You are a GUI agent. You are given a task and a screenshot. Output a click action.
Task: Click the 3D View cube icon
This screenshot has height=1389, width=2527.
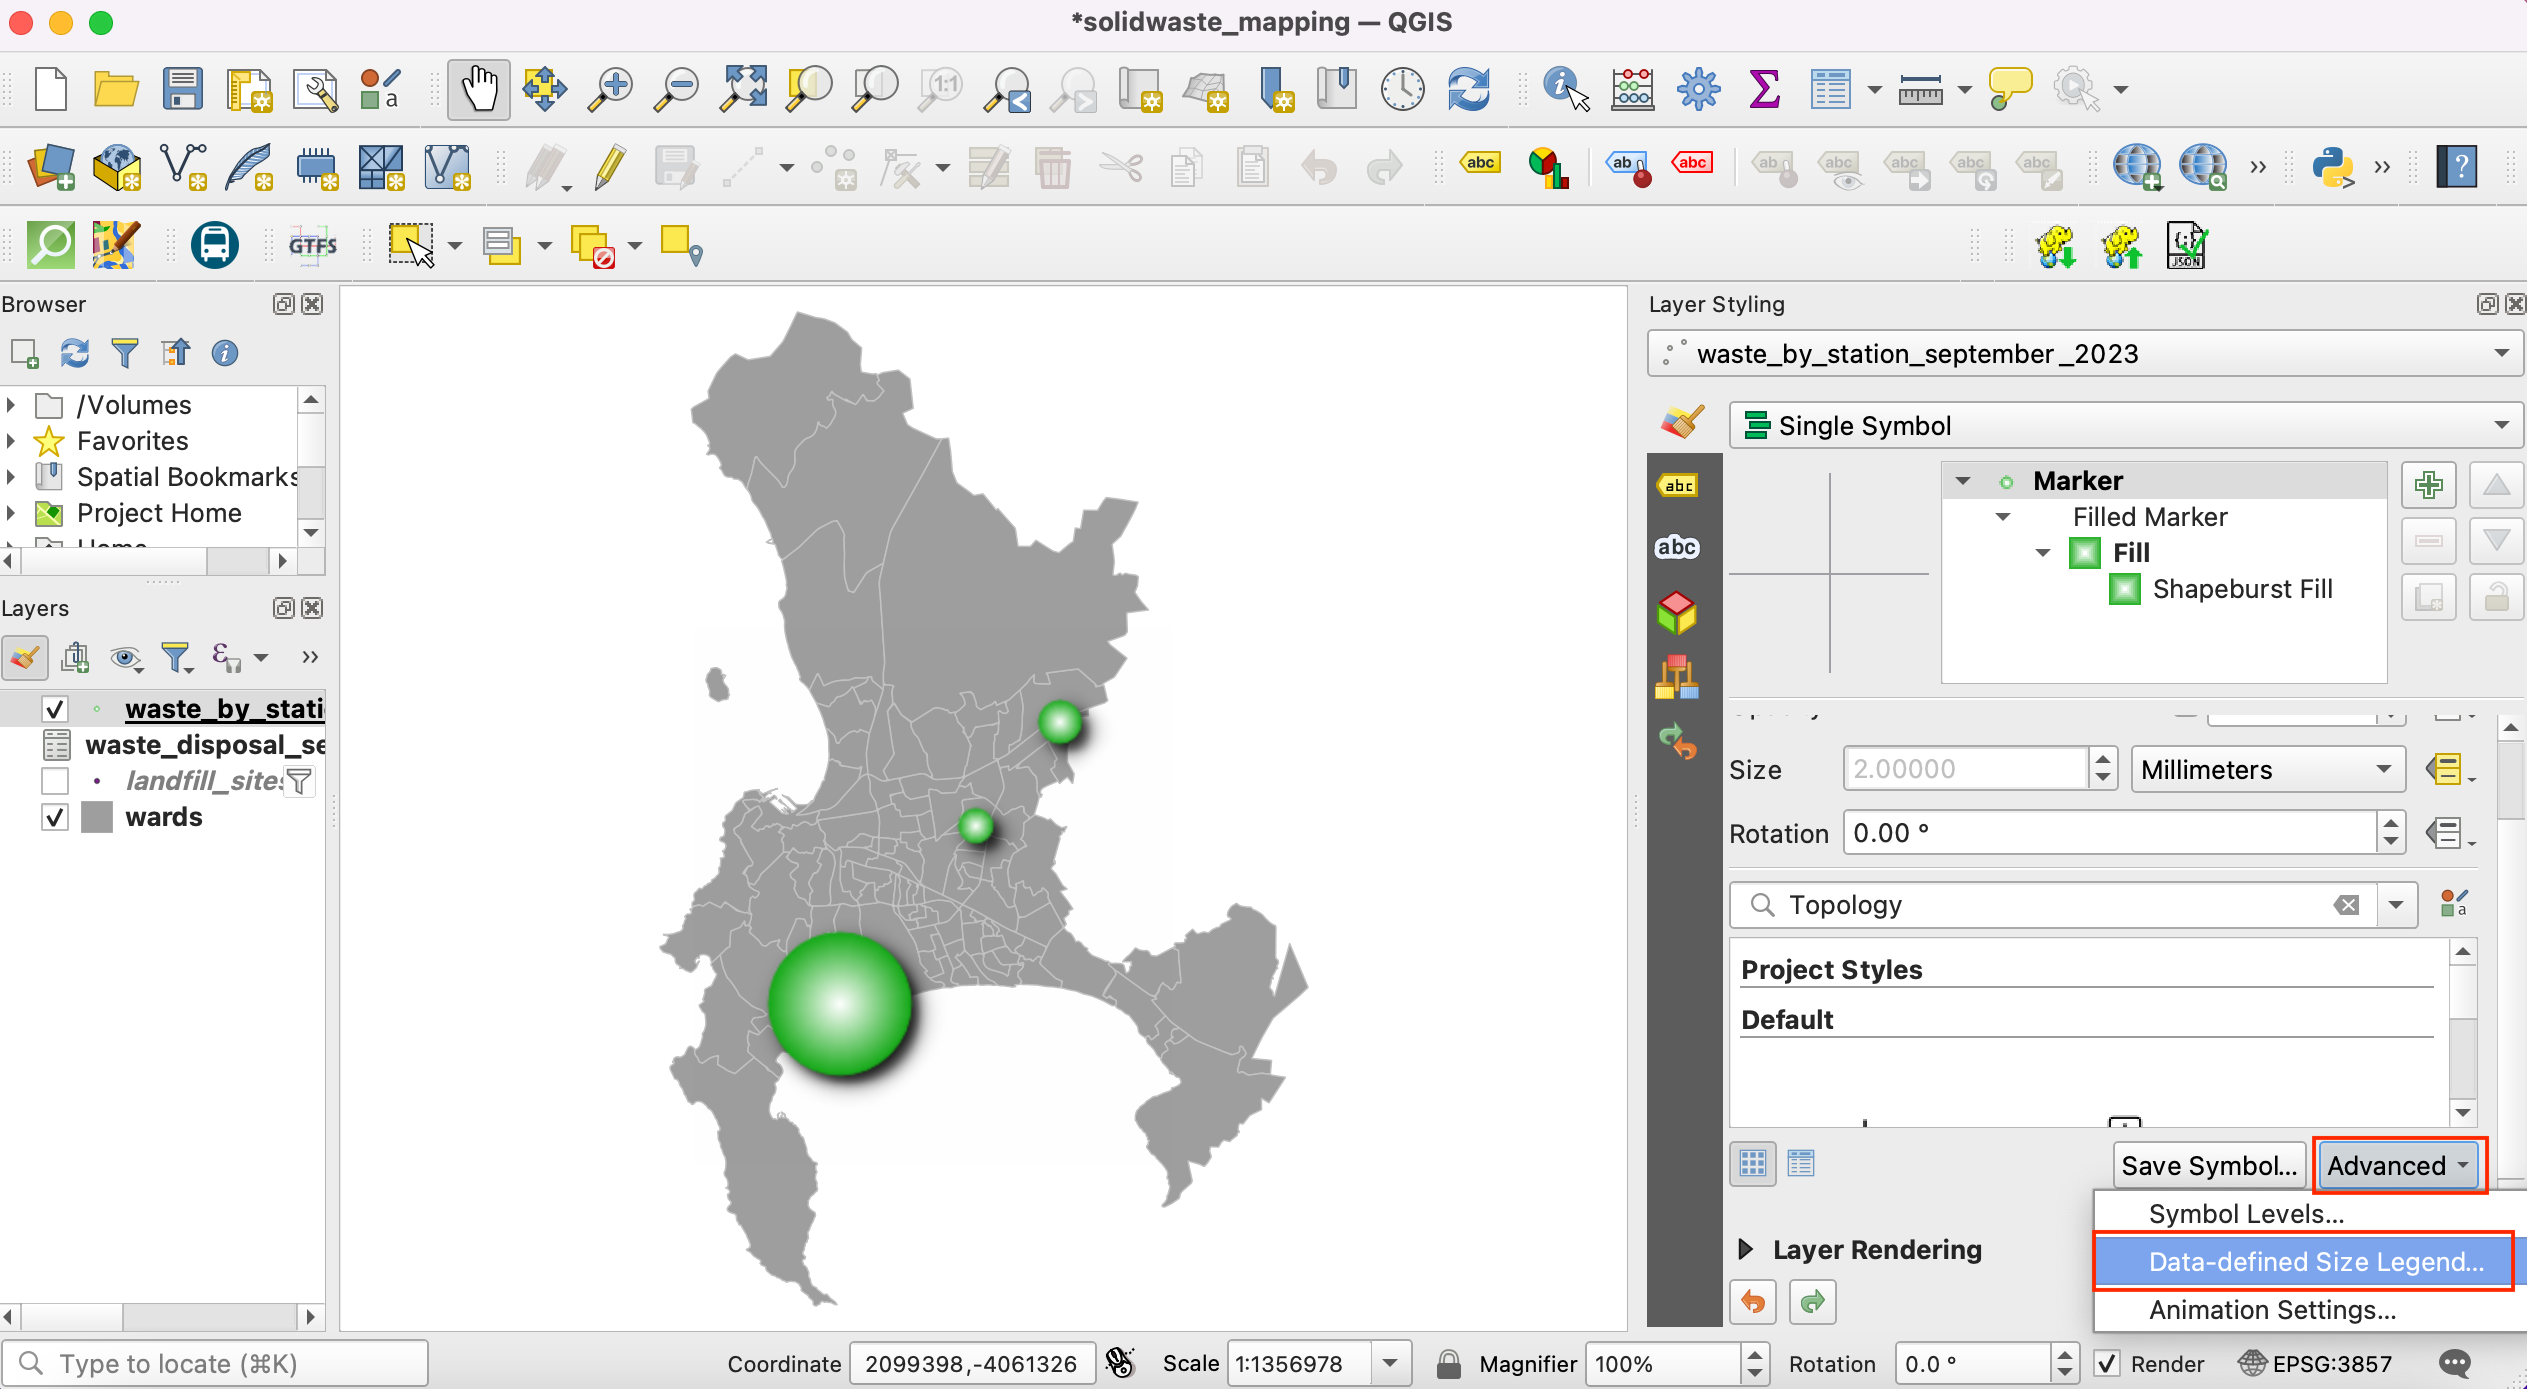tap(1678, 613)
